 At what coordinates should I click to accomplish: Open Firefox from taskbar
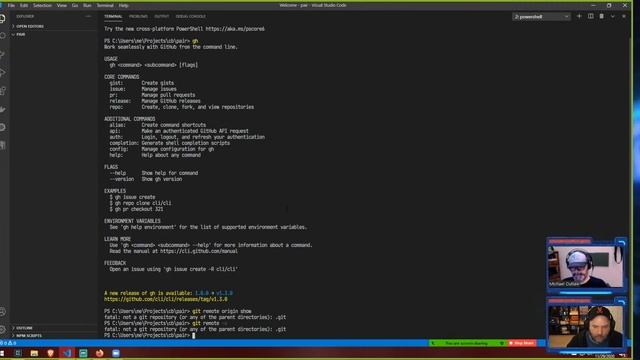(x=100, y=353)
